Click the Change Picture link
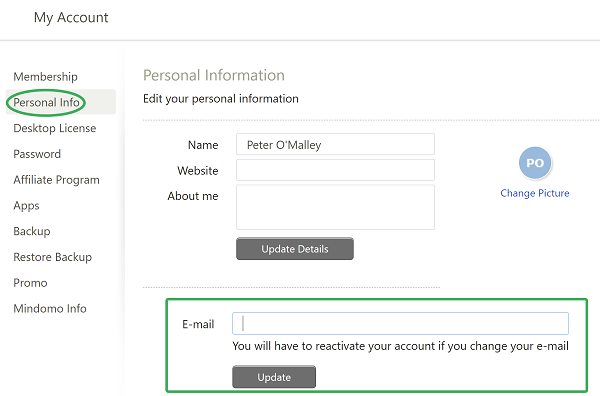 click(x=535, y=193)
